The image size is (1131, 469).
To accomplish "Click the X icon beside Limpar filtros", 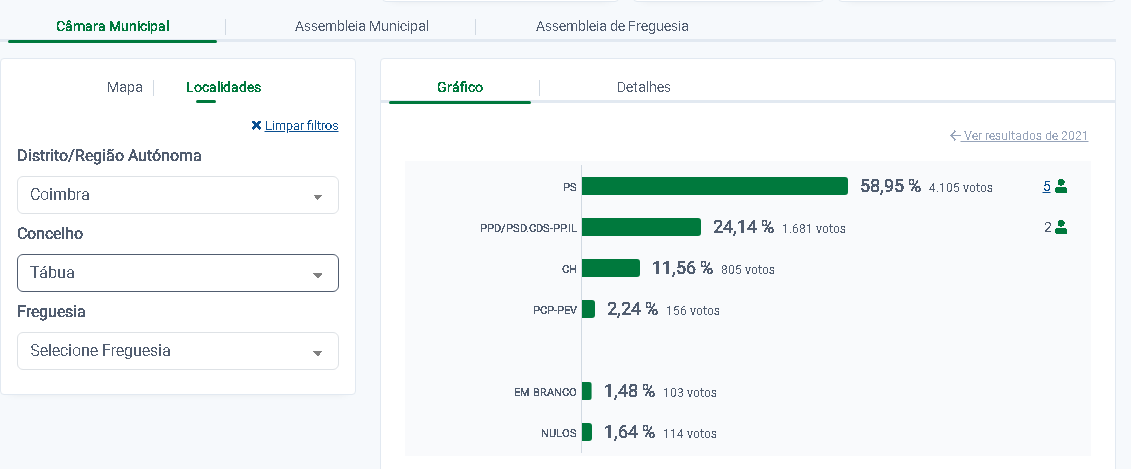I will point(256,126).
